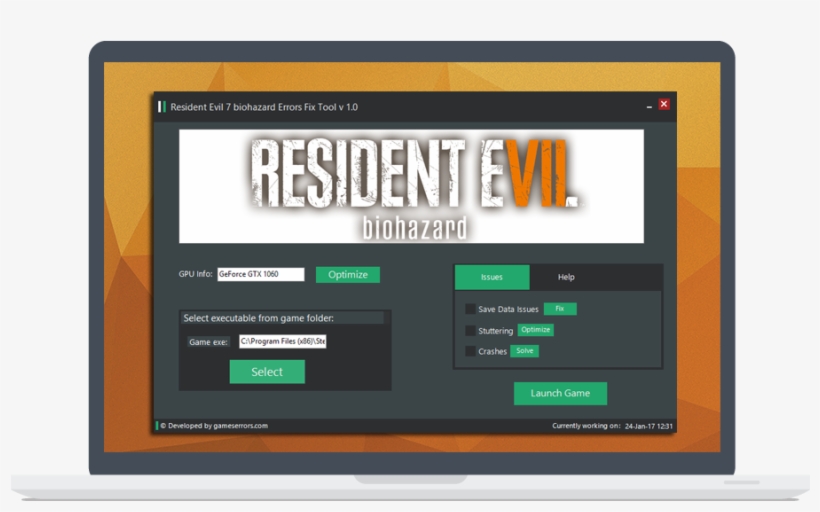Screen dimensions: 820x512
Task: Launch the game with Launch Game
Action: [560, 393]
